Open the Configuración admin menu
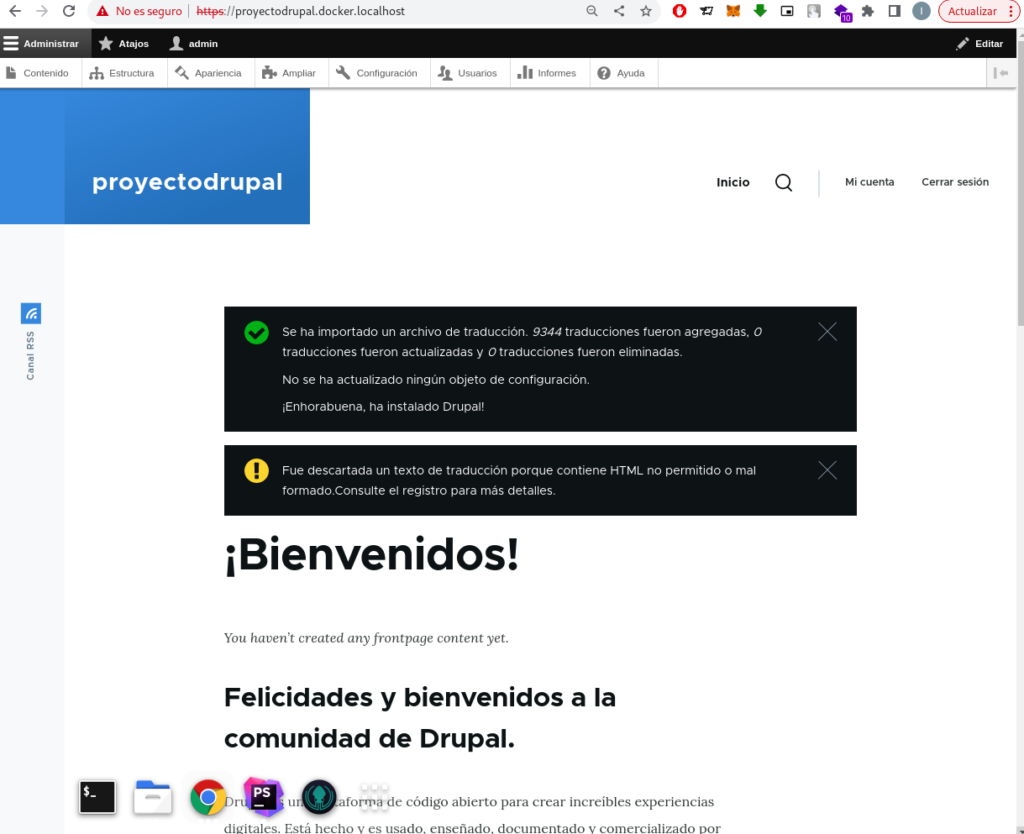 377,73
